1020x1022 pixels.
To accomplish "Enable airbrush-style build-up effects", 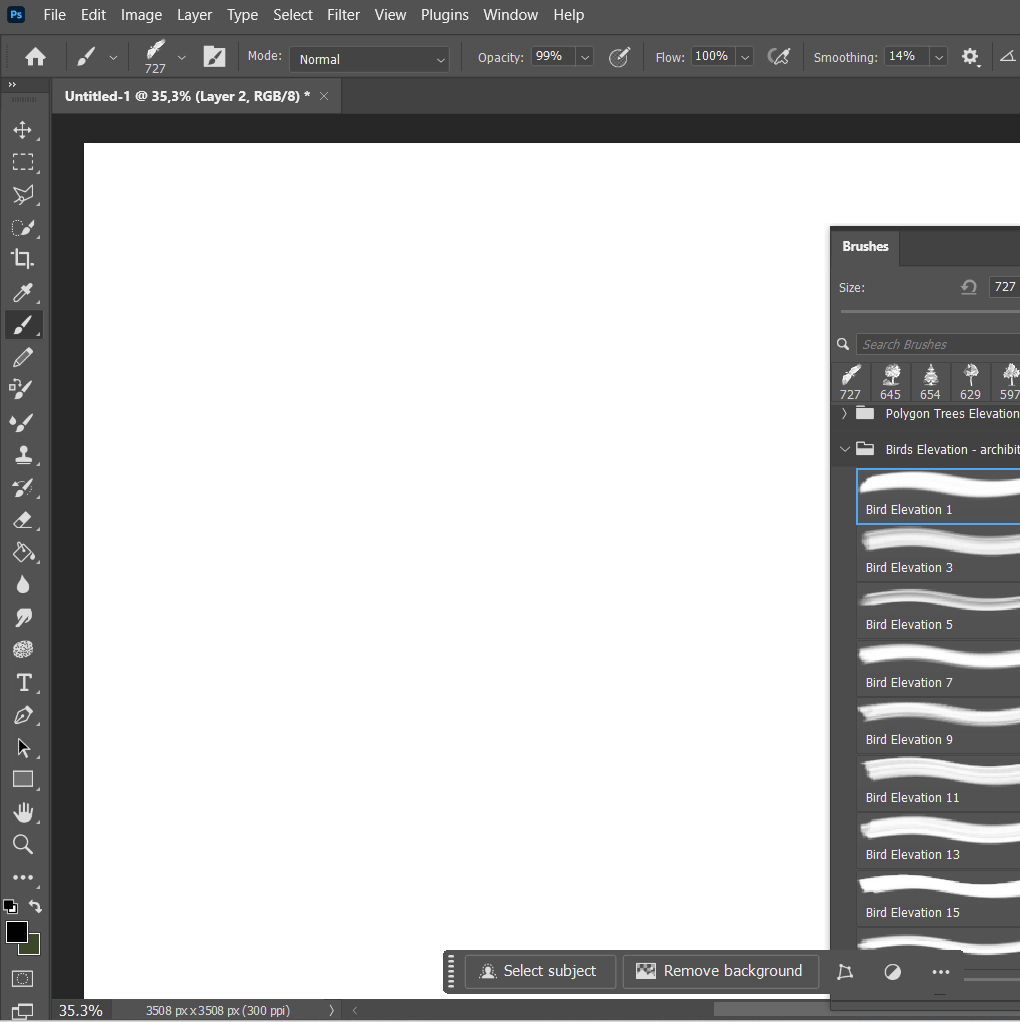I will [x=778, y=57].
